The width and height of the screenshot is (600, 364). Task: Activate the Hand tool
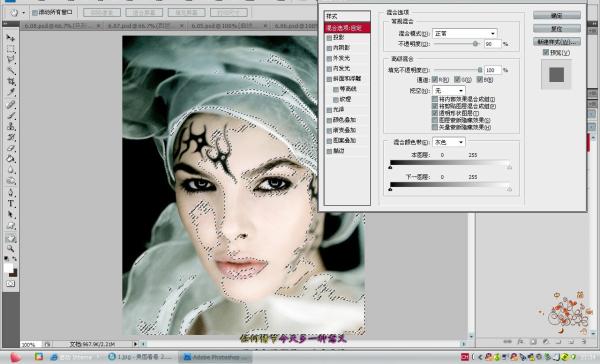(10, 238)
